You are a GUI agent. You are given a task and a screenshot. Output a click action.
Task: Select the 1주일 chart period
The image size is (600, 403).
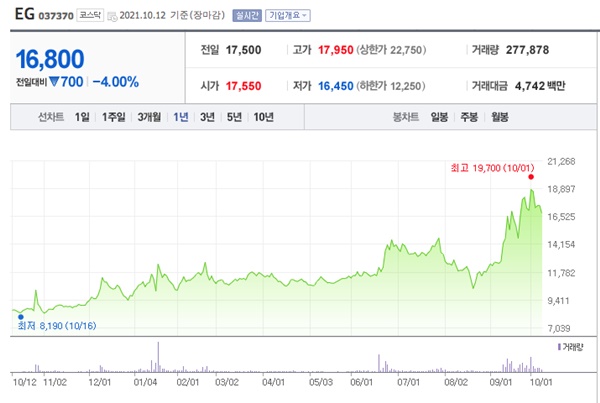[x=114, y=117]
